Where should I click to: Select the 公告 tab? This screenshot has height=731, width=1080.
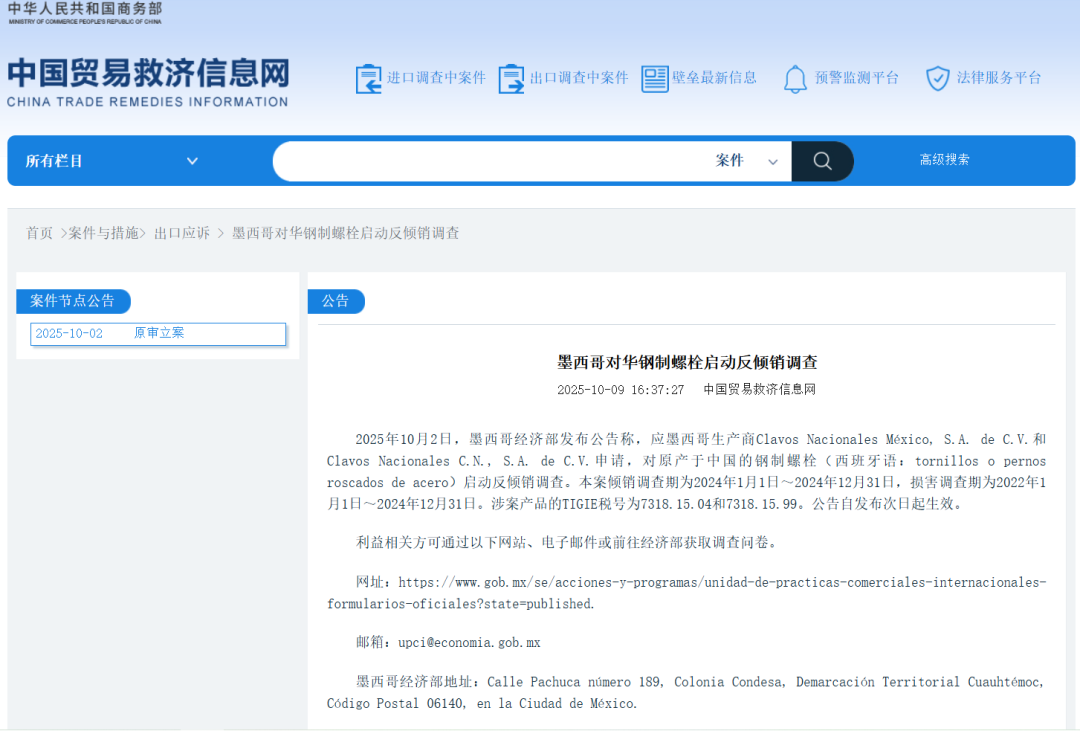pyautogui.click(x=336, y=301)
